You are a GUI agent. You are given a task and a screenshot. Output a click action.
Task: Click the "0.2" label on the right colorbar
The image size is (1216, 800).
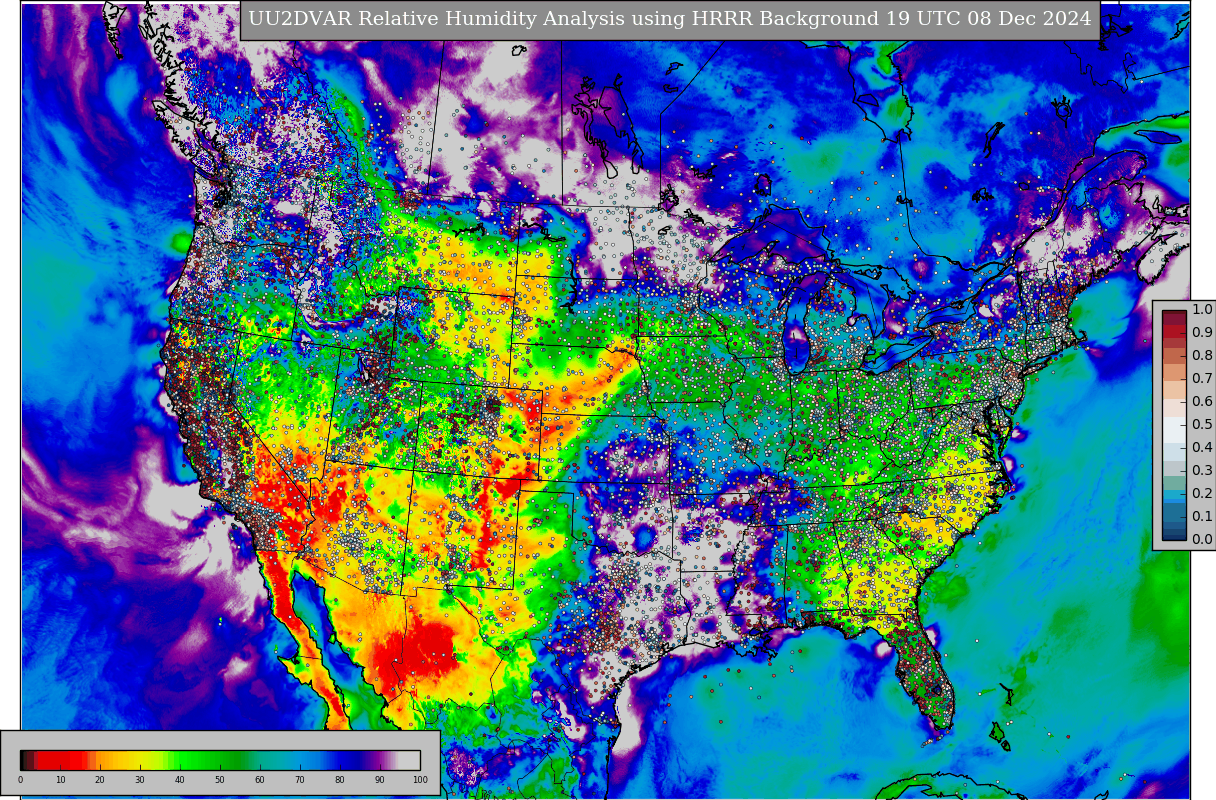coord(1202,494)
